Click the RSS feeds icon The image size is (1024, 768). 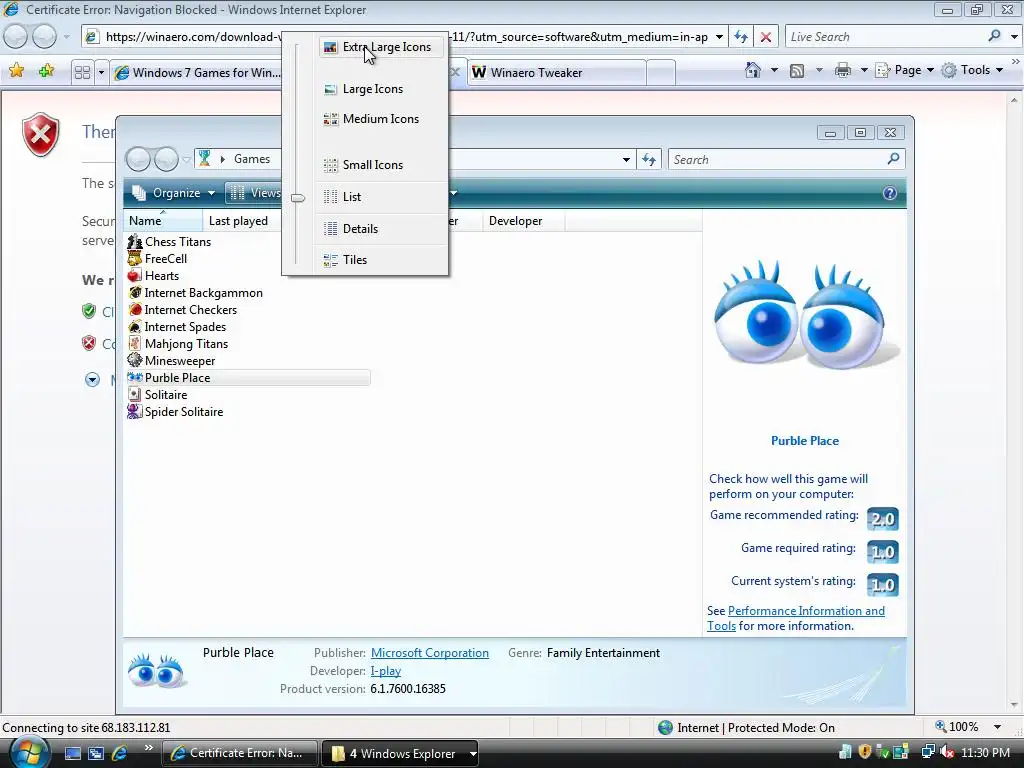pos(797,71)
